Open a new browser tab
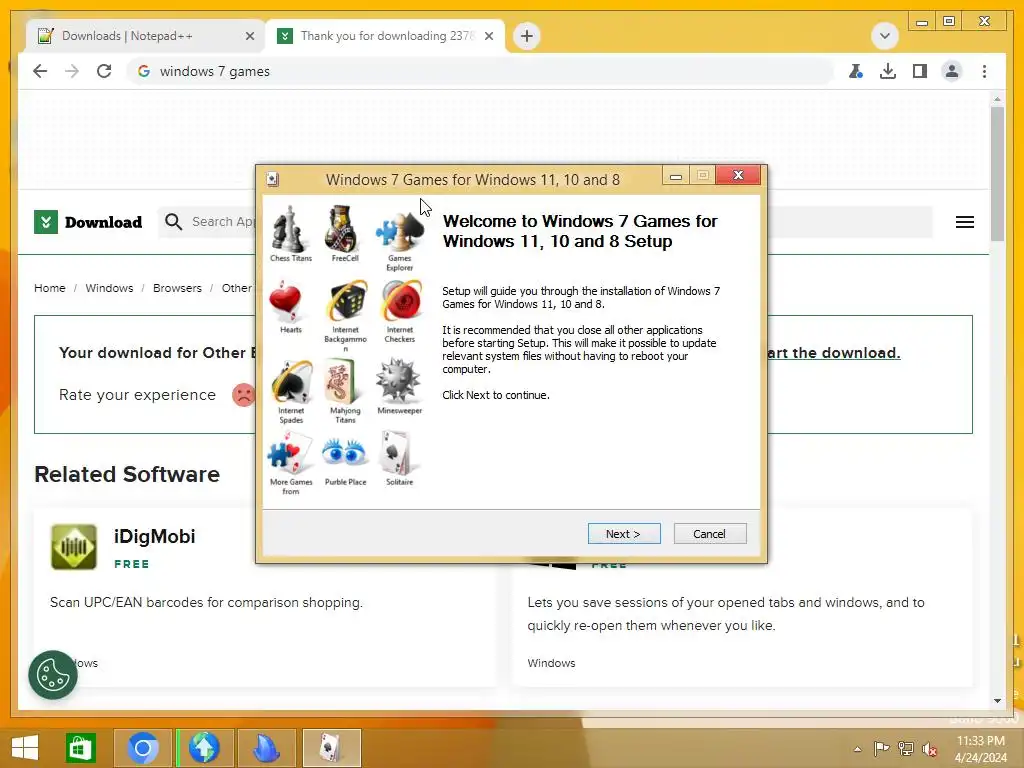This screenshot has width=1024, height=768. (527, 36)
